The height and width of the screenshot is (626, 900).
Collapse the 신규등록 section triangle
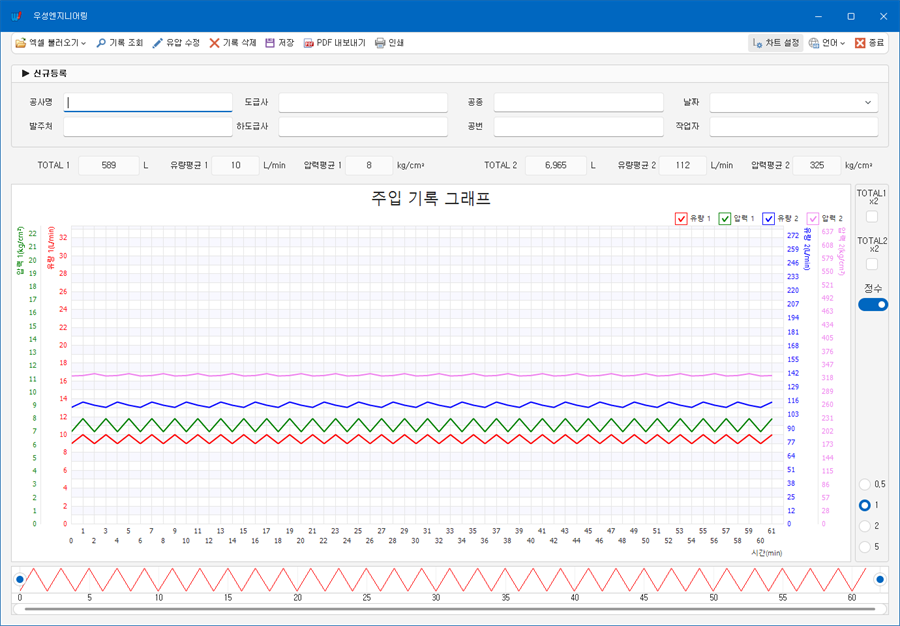[x=25, y=73]
